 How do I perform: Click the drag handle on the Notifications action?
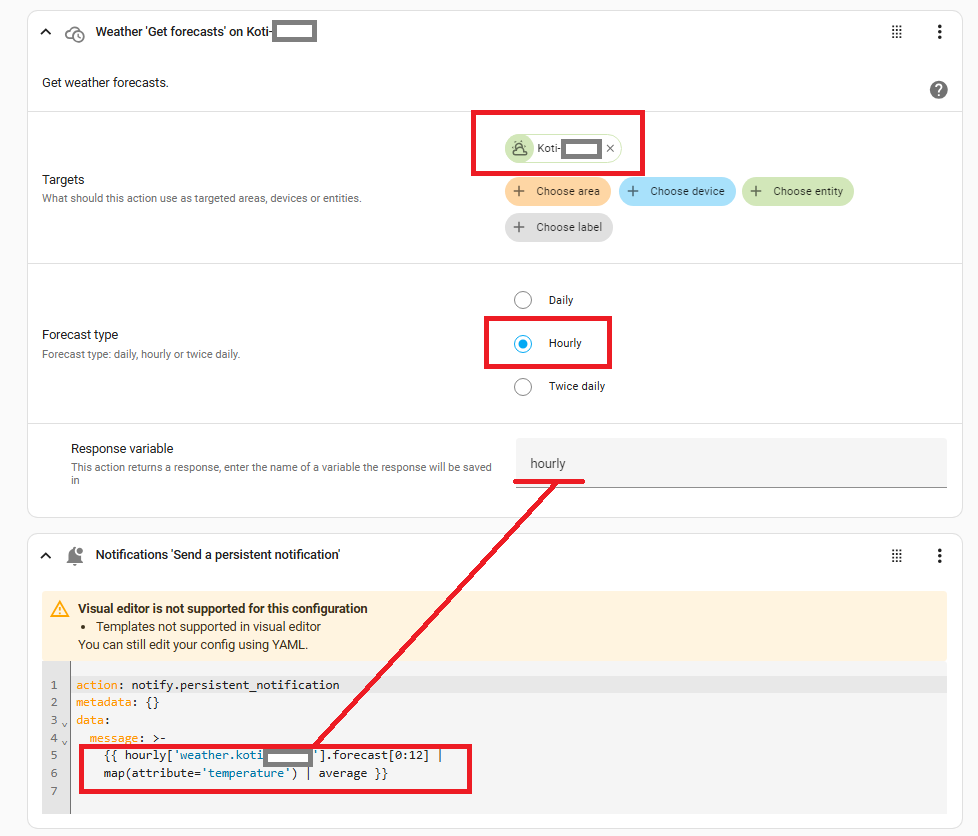[x=896, y=555]
